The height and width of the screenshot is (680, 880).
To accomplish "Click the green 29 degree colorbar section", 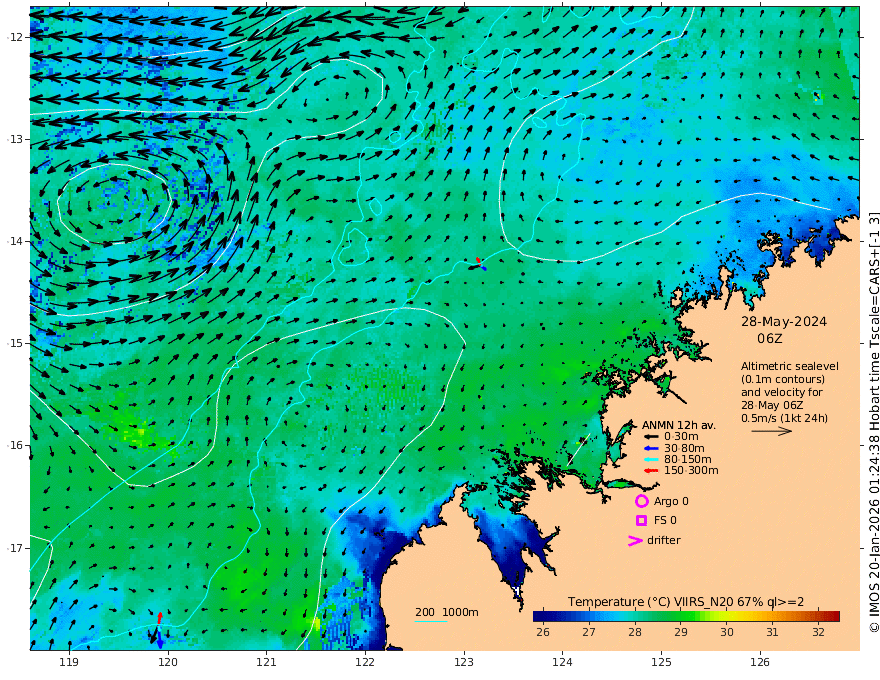I will point(681,617).
